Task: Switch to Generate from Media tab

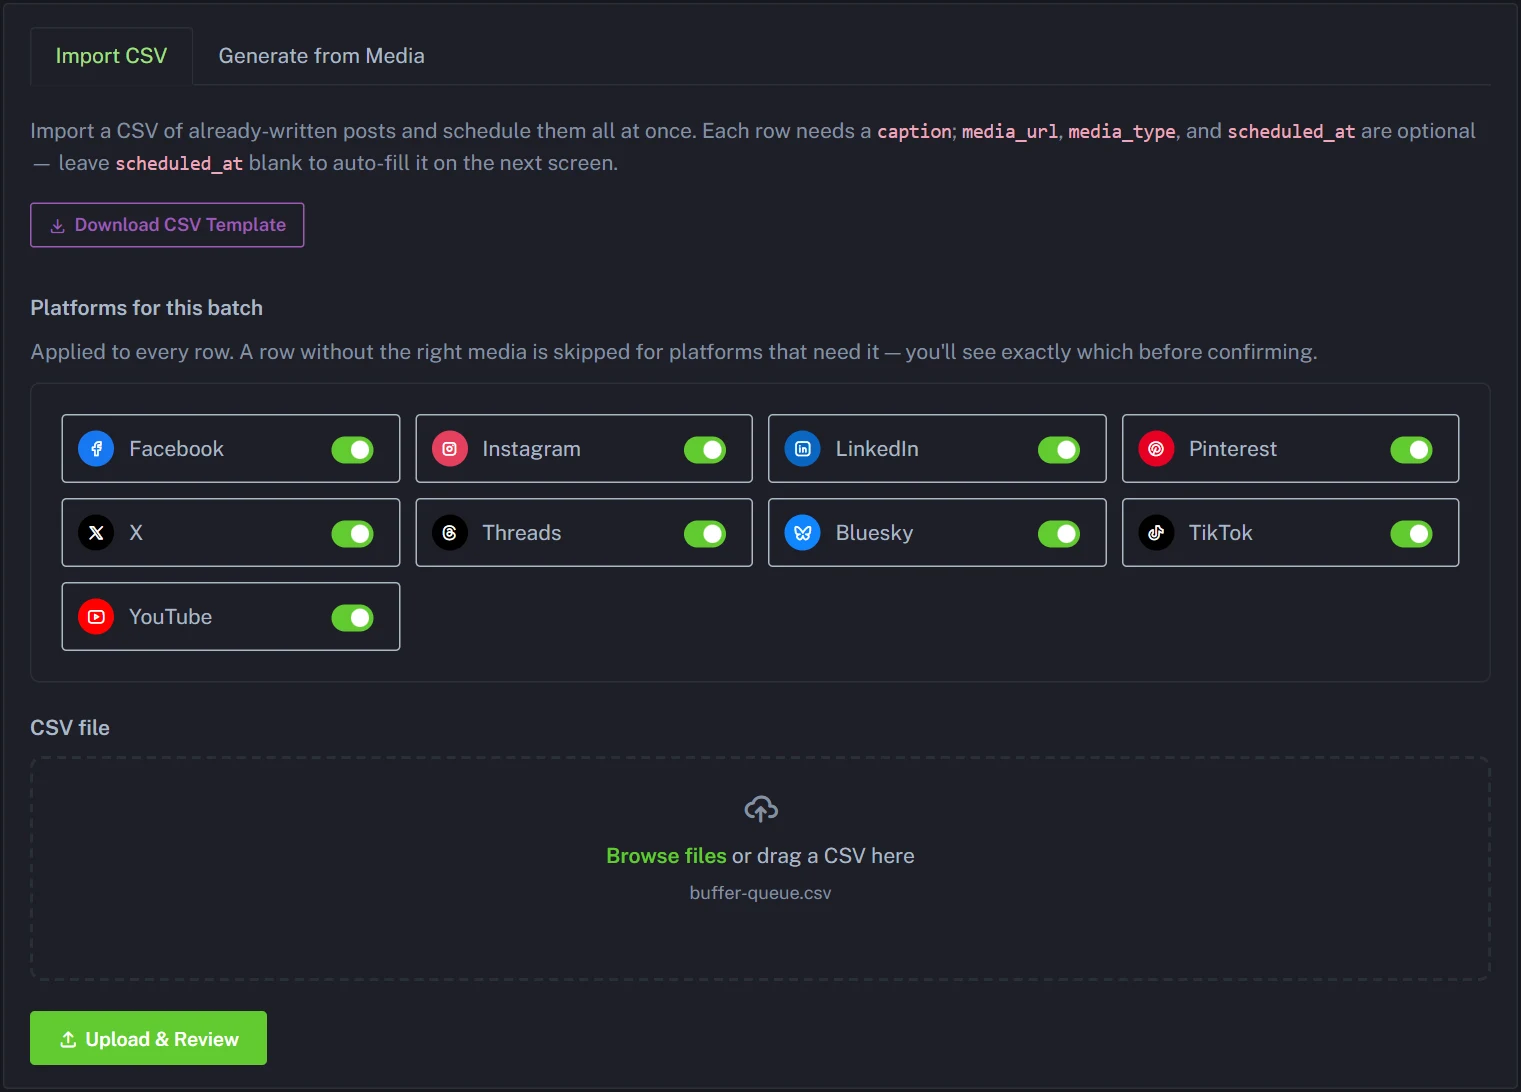Action: pyautogui.click(x=322, y=56)
